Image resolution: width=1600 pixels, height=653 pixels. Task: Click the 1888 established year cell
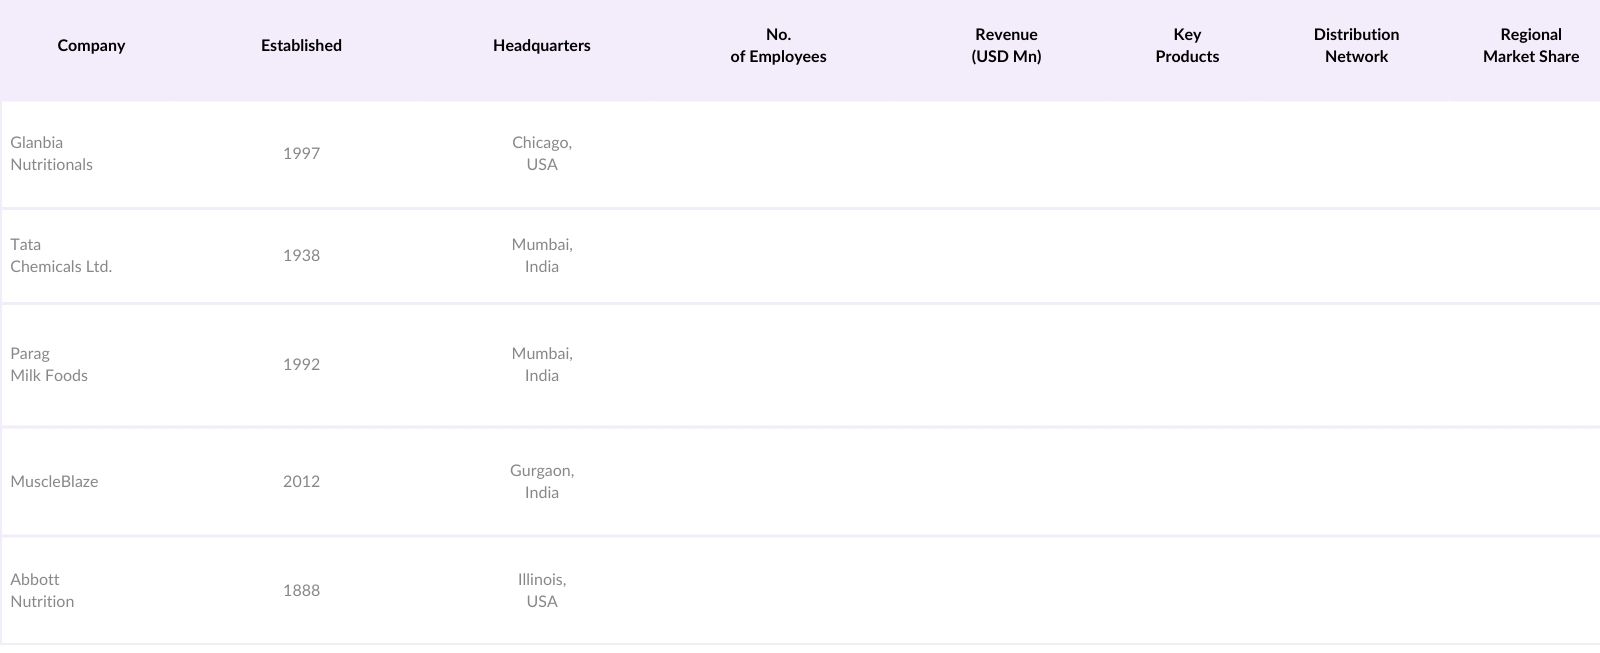click(301, 591)
